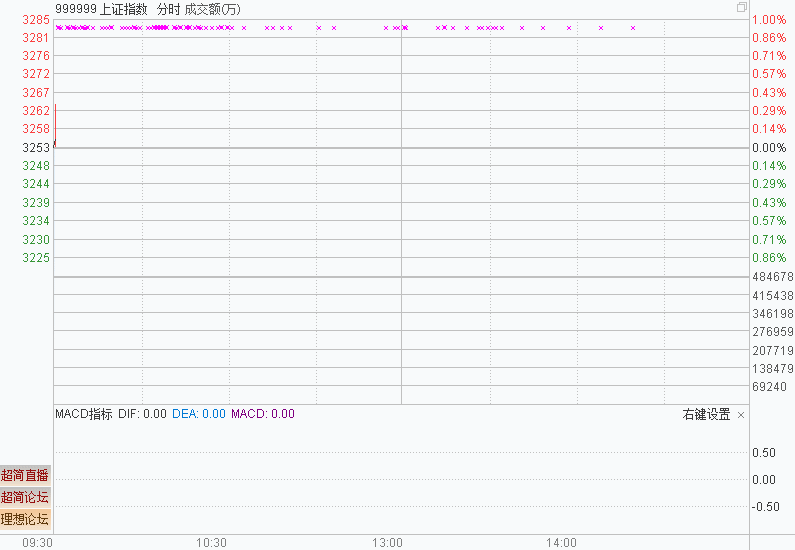The height and width of the screenshot is (550, 795).
Task: Select the DEA: 0.00 value label
Action: (x=199, y=414)
